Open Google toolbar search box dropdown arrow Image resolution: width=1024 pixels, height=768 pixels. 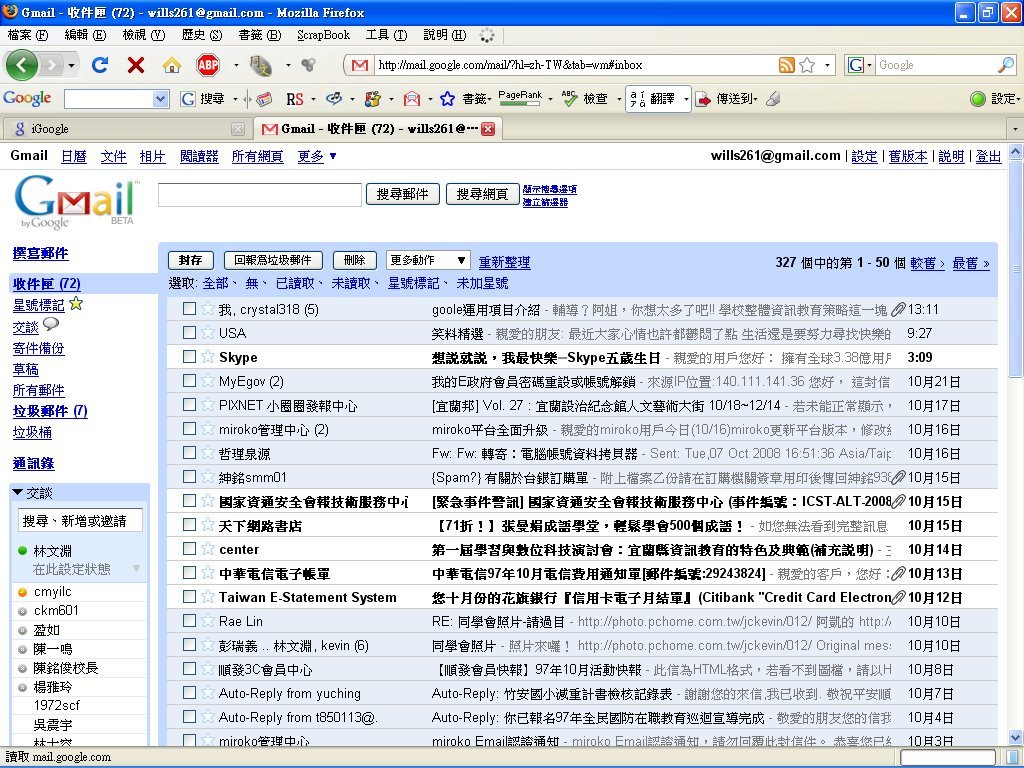click(161, 99)
